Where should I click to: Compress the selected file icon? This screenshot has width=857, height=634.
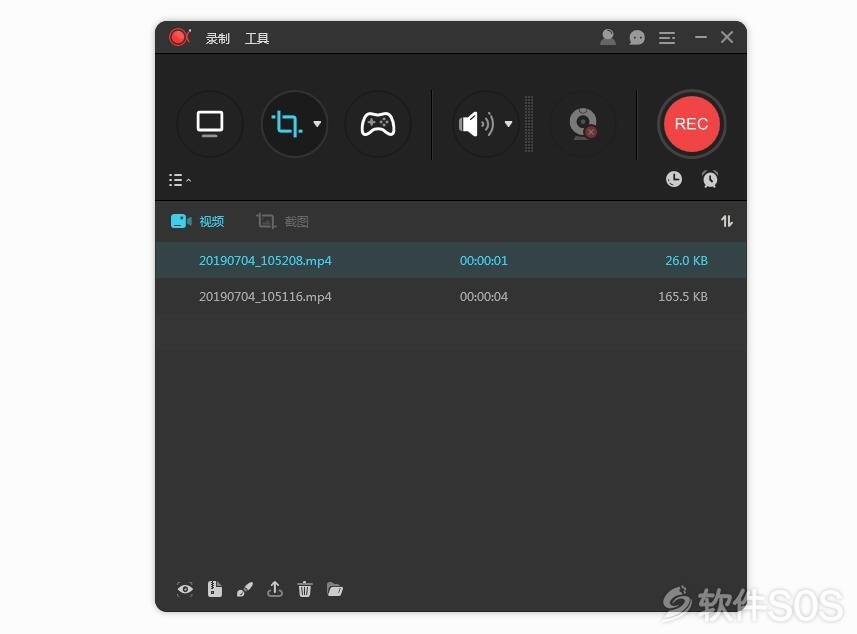point(215,589)
